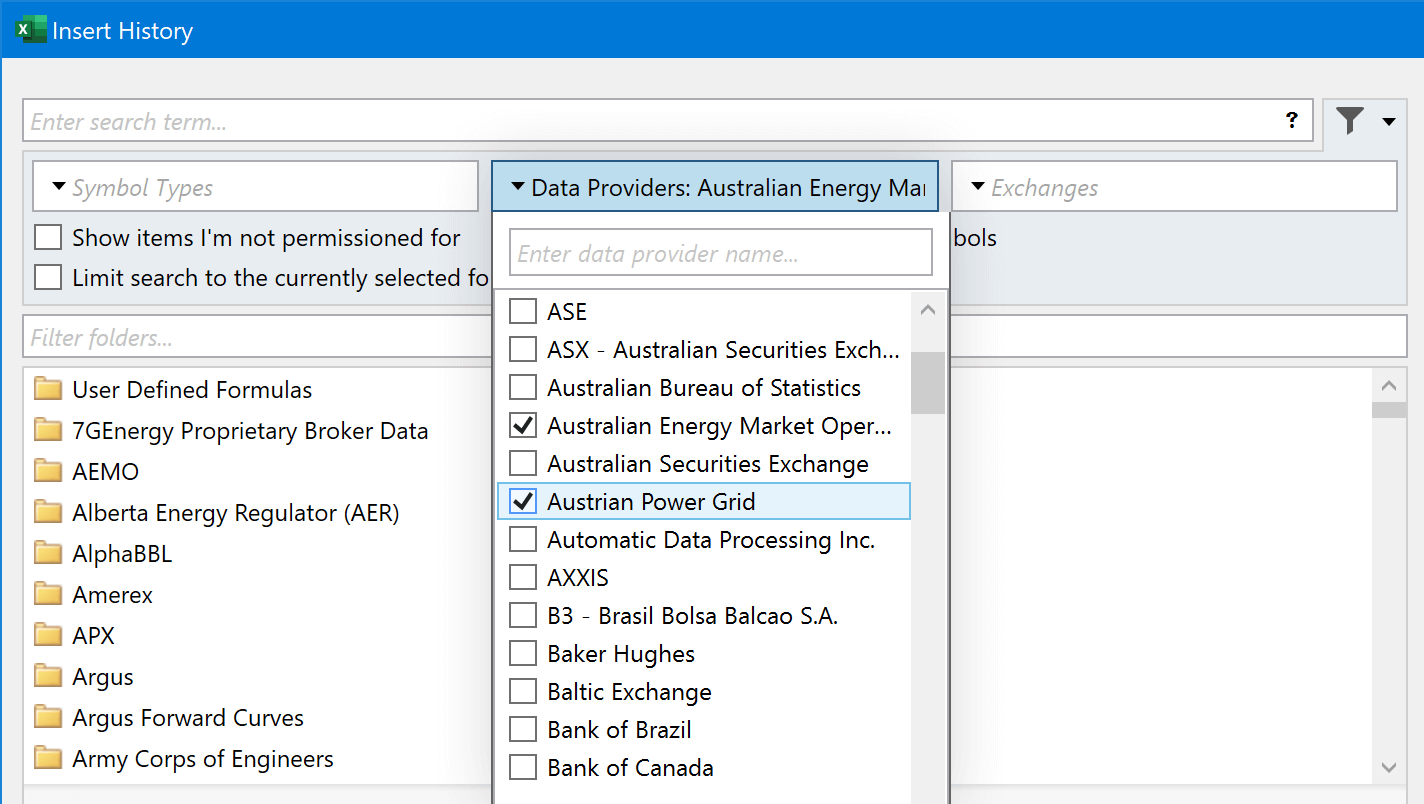Check the AXXIS provider
The height and width of the screenshot is (804, 1424).
(523, 578)
